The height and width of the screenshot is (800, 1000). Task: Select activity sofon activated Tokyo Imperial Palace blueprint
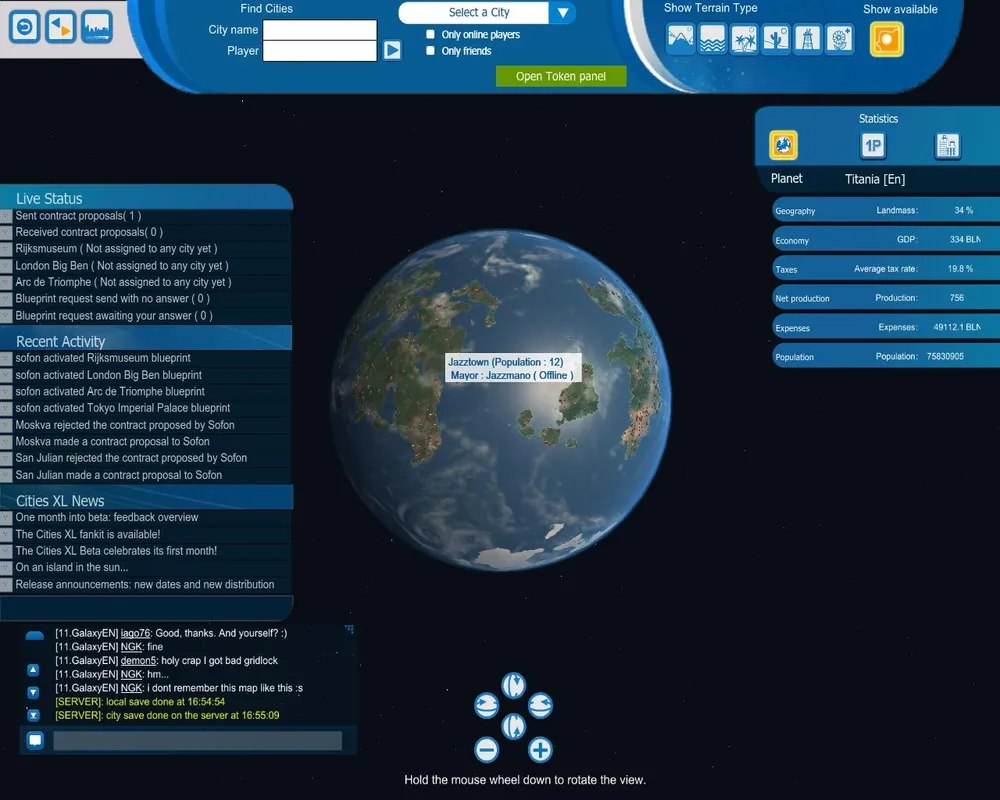(123, 408)
